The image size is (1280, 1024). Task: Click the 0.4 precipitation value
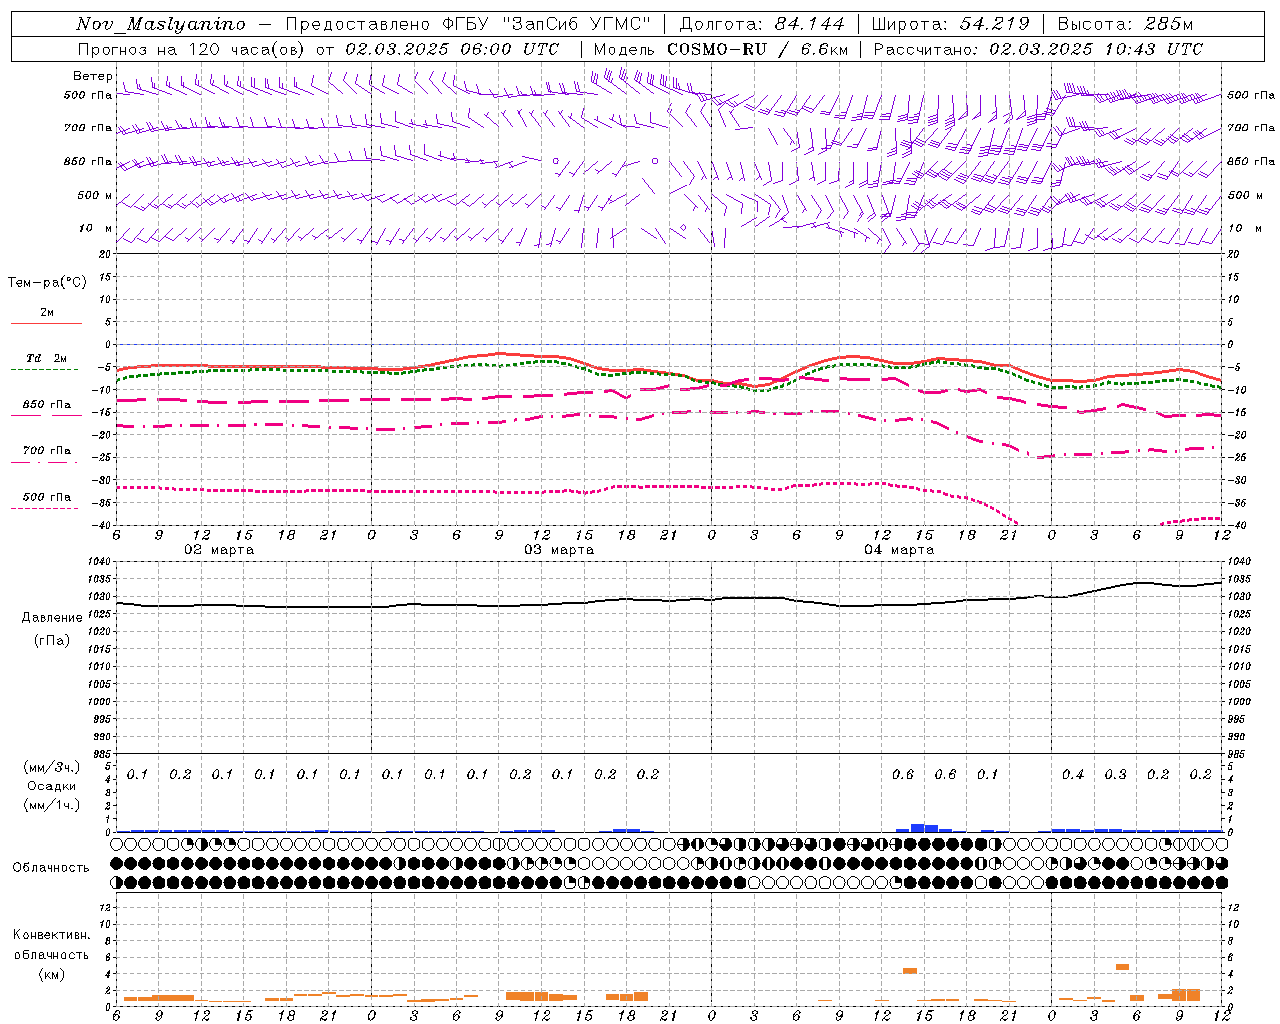pyautogui.click(x=1073, y=775)
